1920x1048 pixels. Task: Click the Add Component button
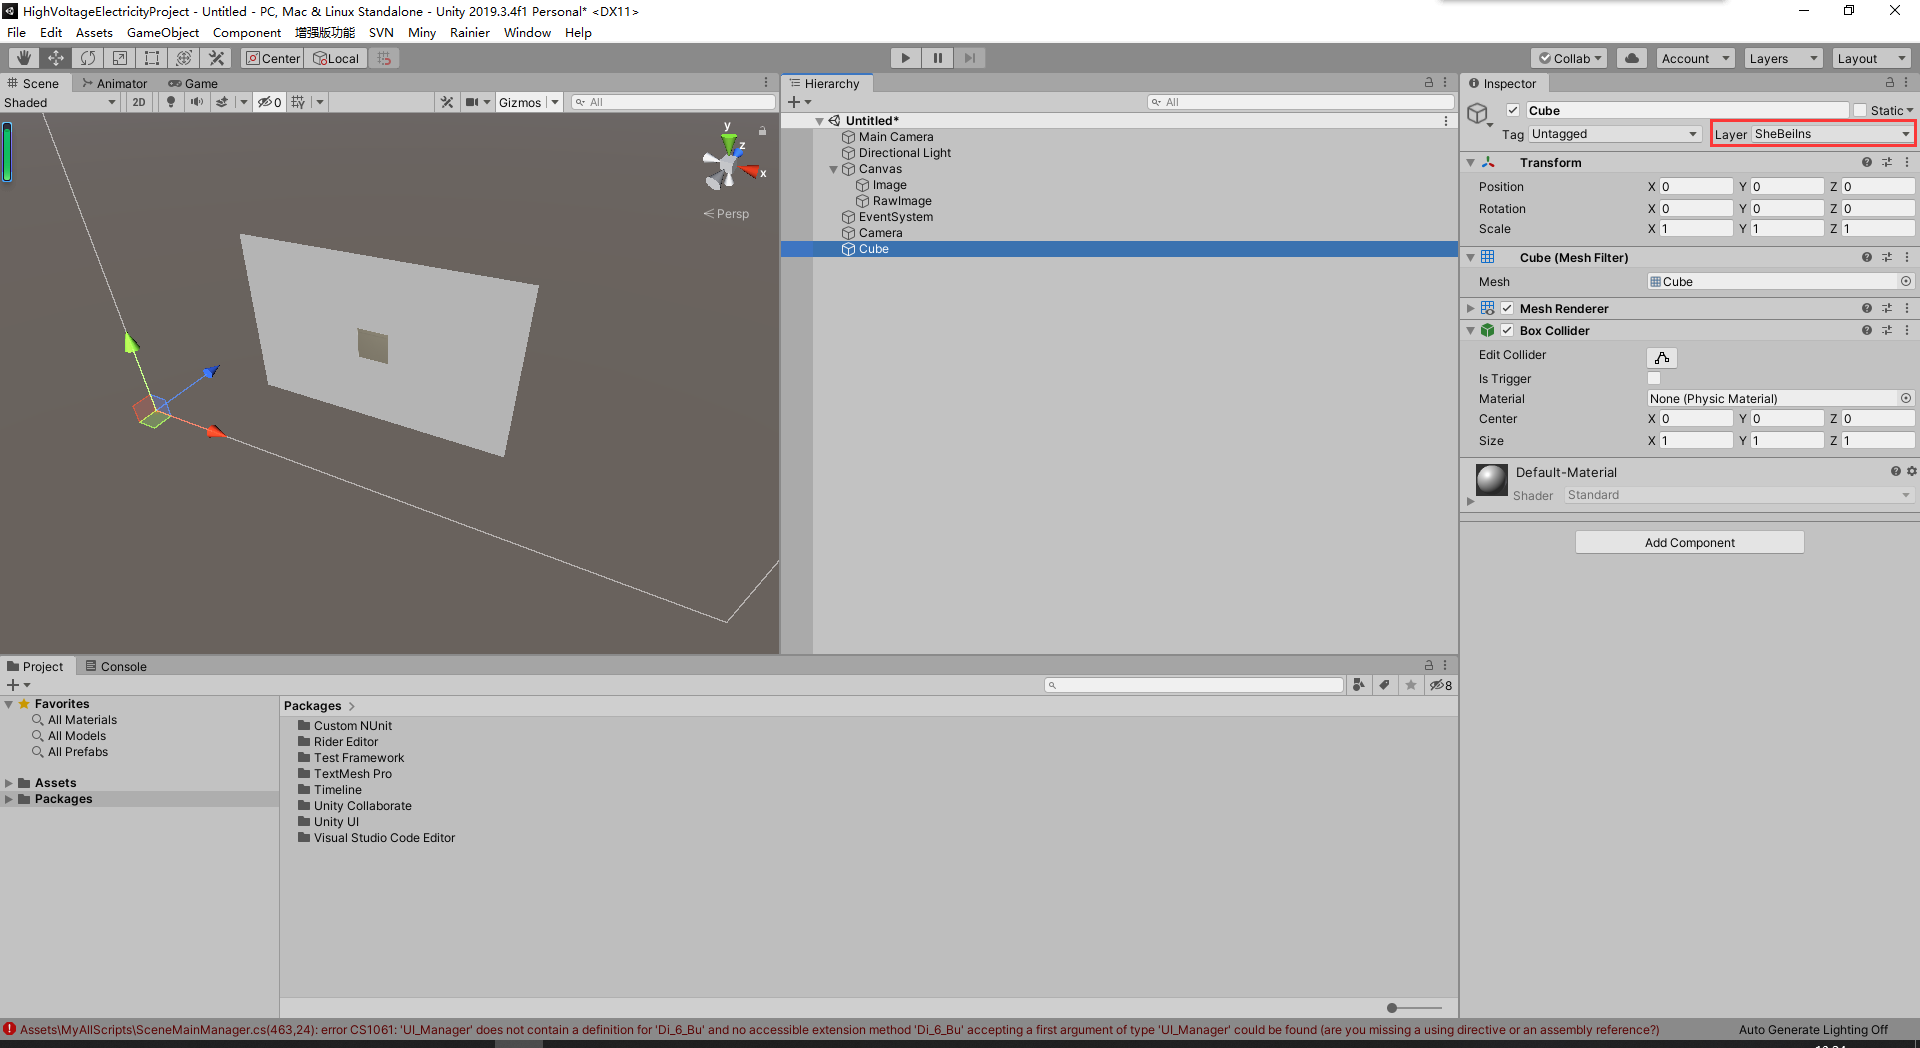(1689, 542)
